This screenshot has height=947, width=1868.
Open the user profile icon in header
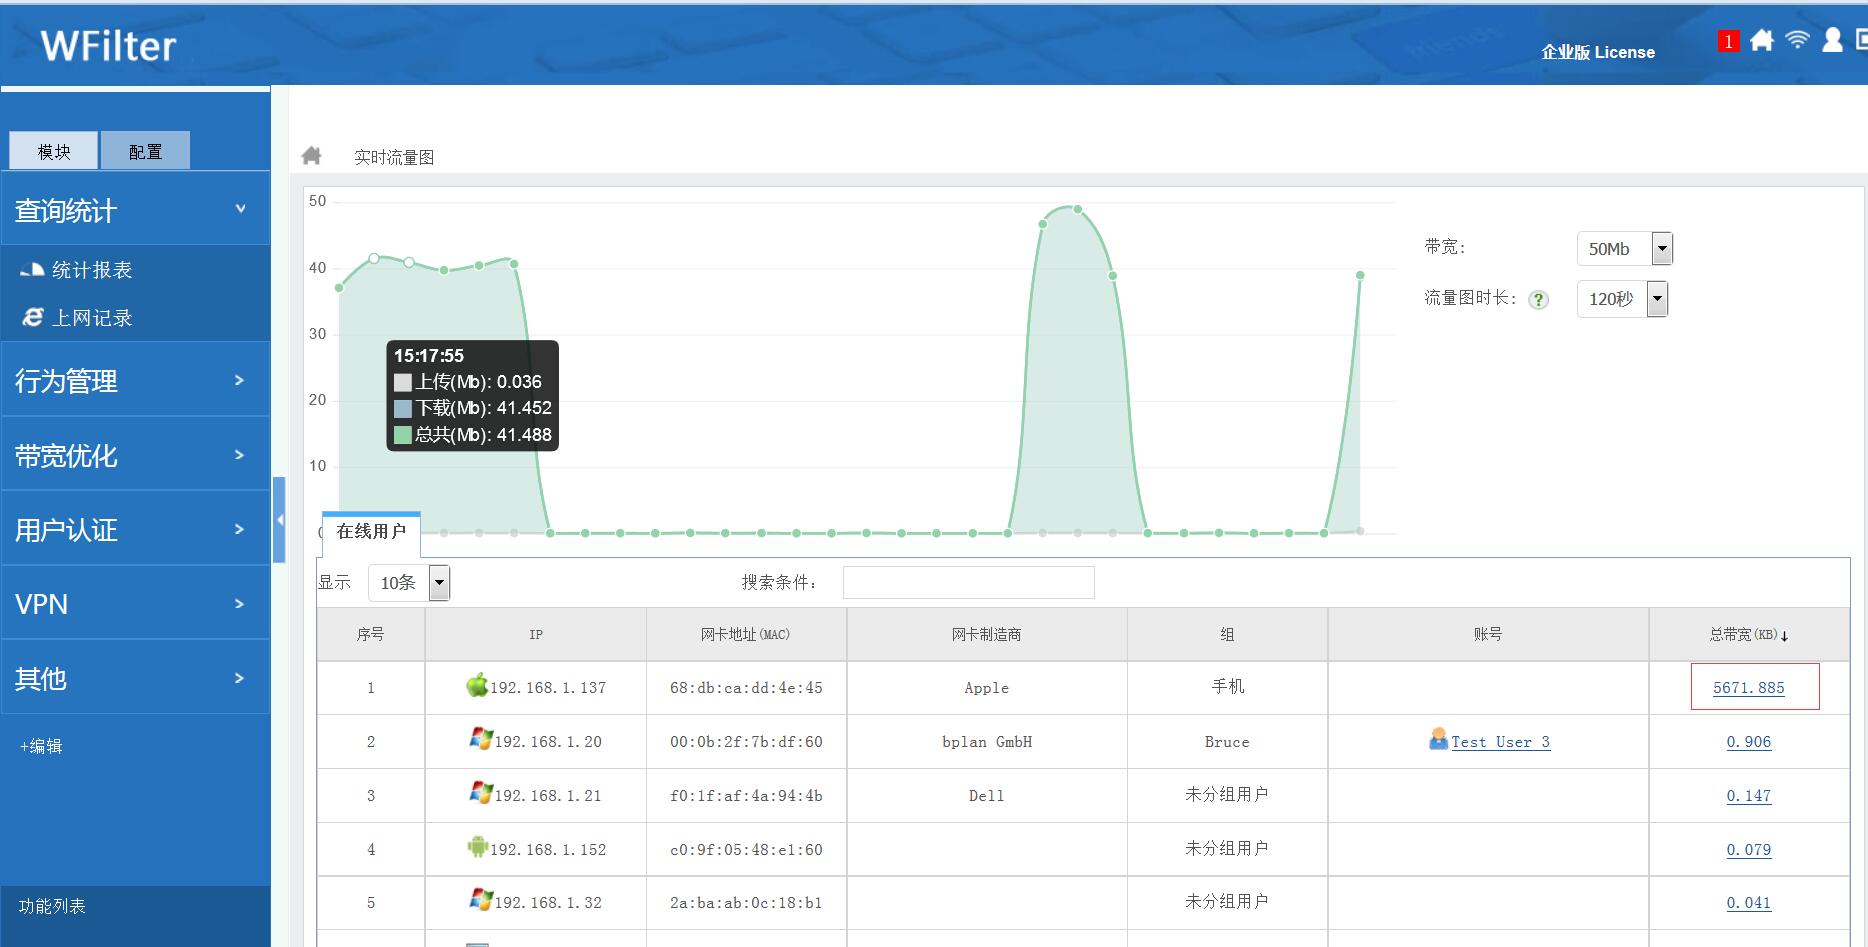(x=1832, y=41)
